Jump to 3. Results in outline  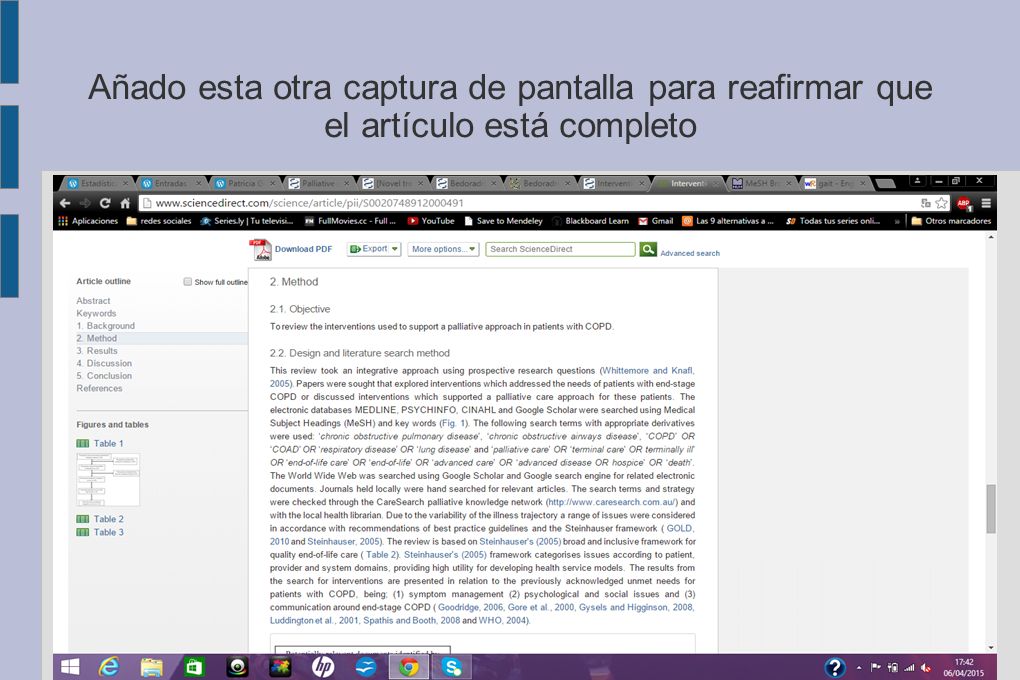point(97,351)
